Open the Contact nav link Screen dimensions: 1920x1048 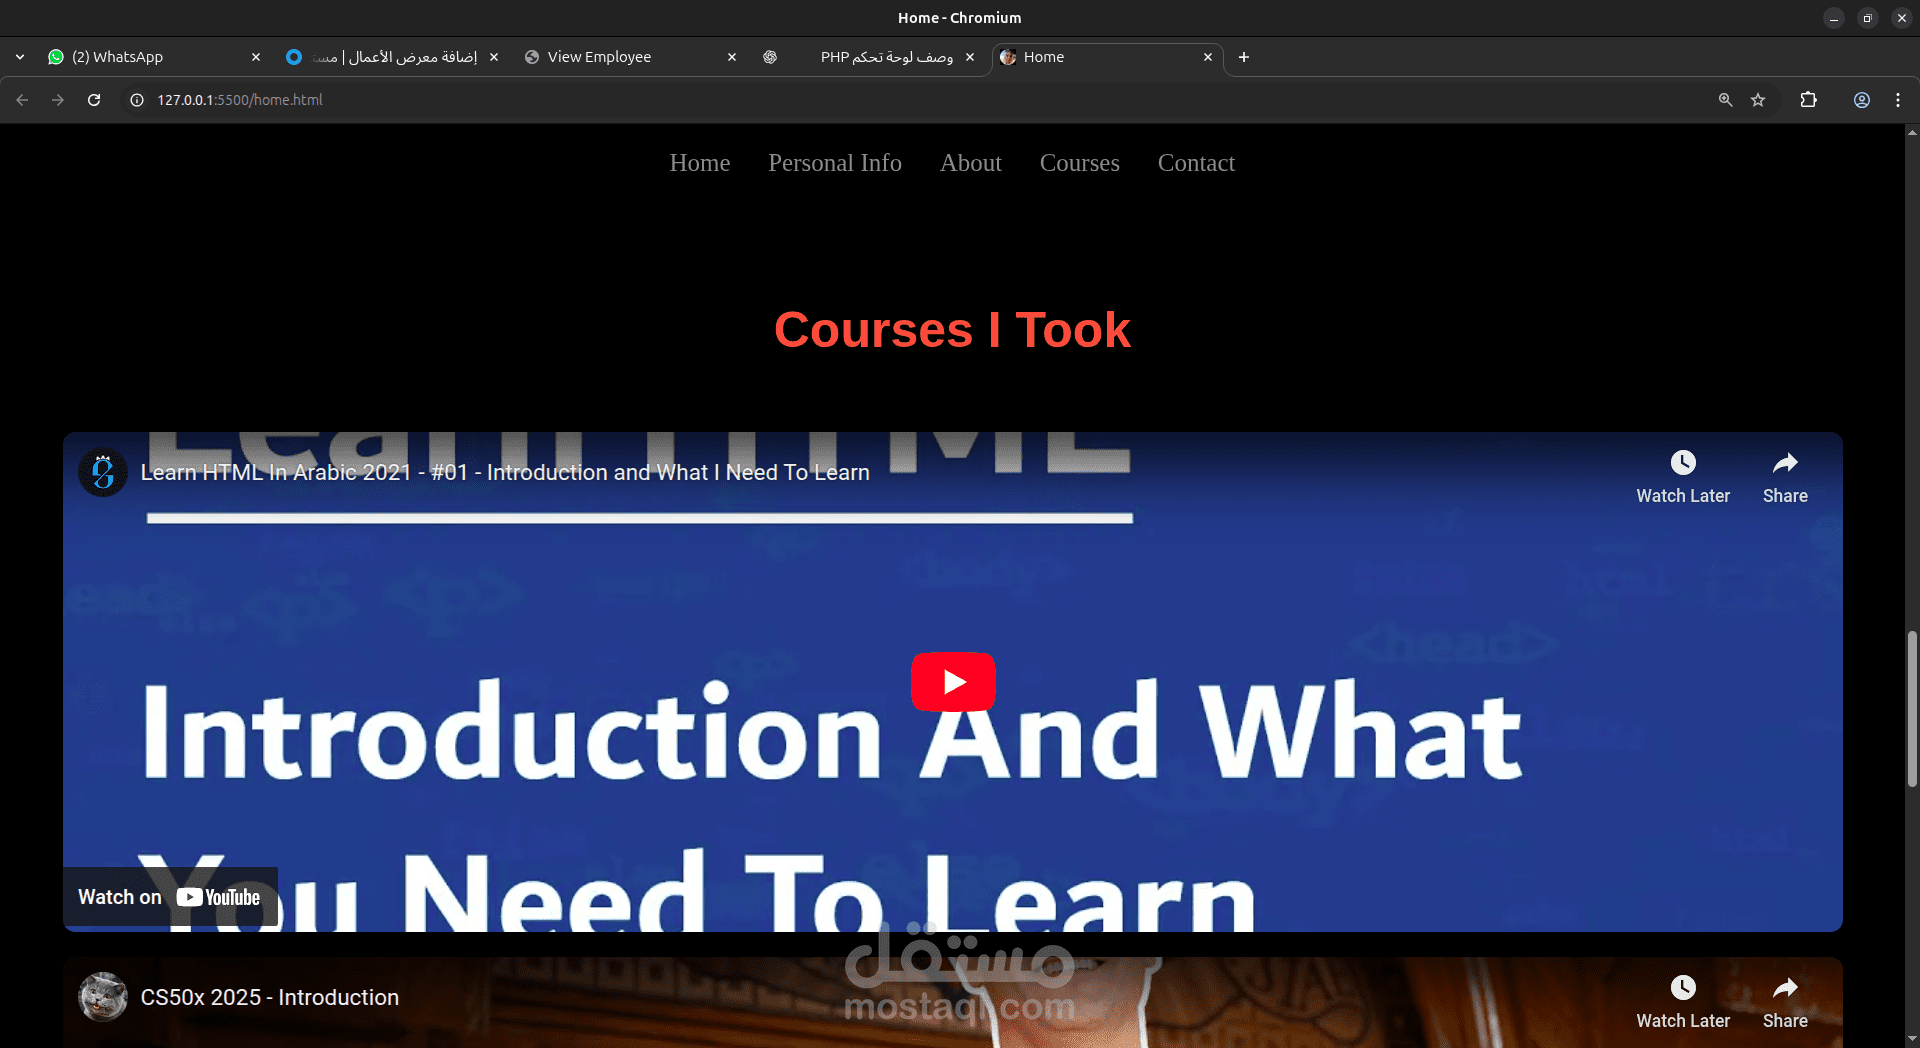coord(1196,163)
